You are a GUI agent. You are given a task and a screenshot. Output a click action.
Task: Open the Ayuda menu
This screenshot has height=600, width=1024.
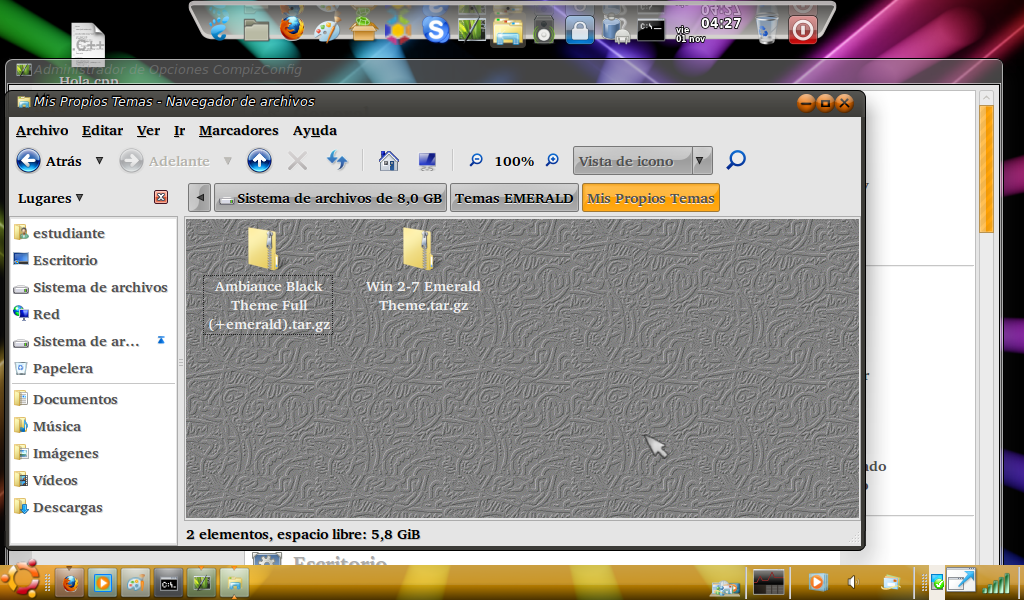[315, 131]
